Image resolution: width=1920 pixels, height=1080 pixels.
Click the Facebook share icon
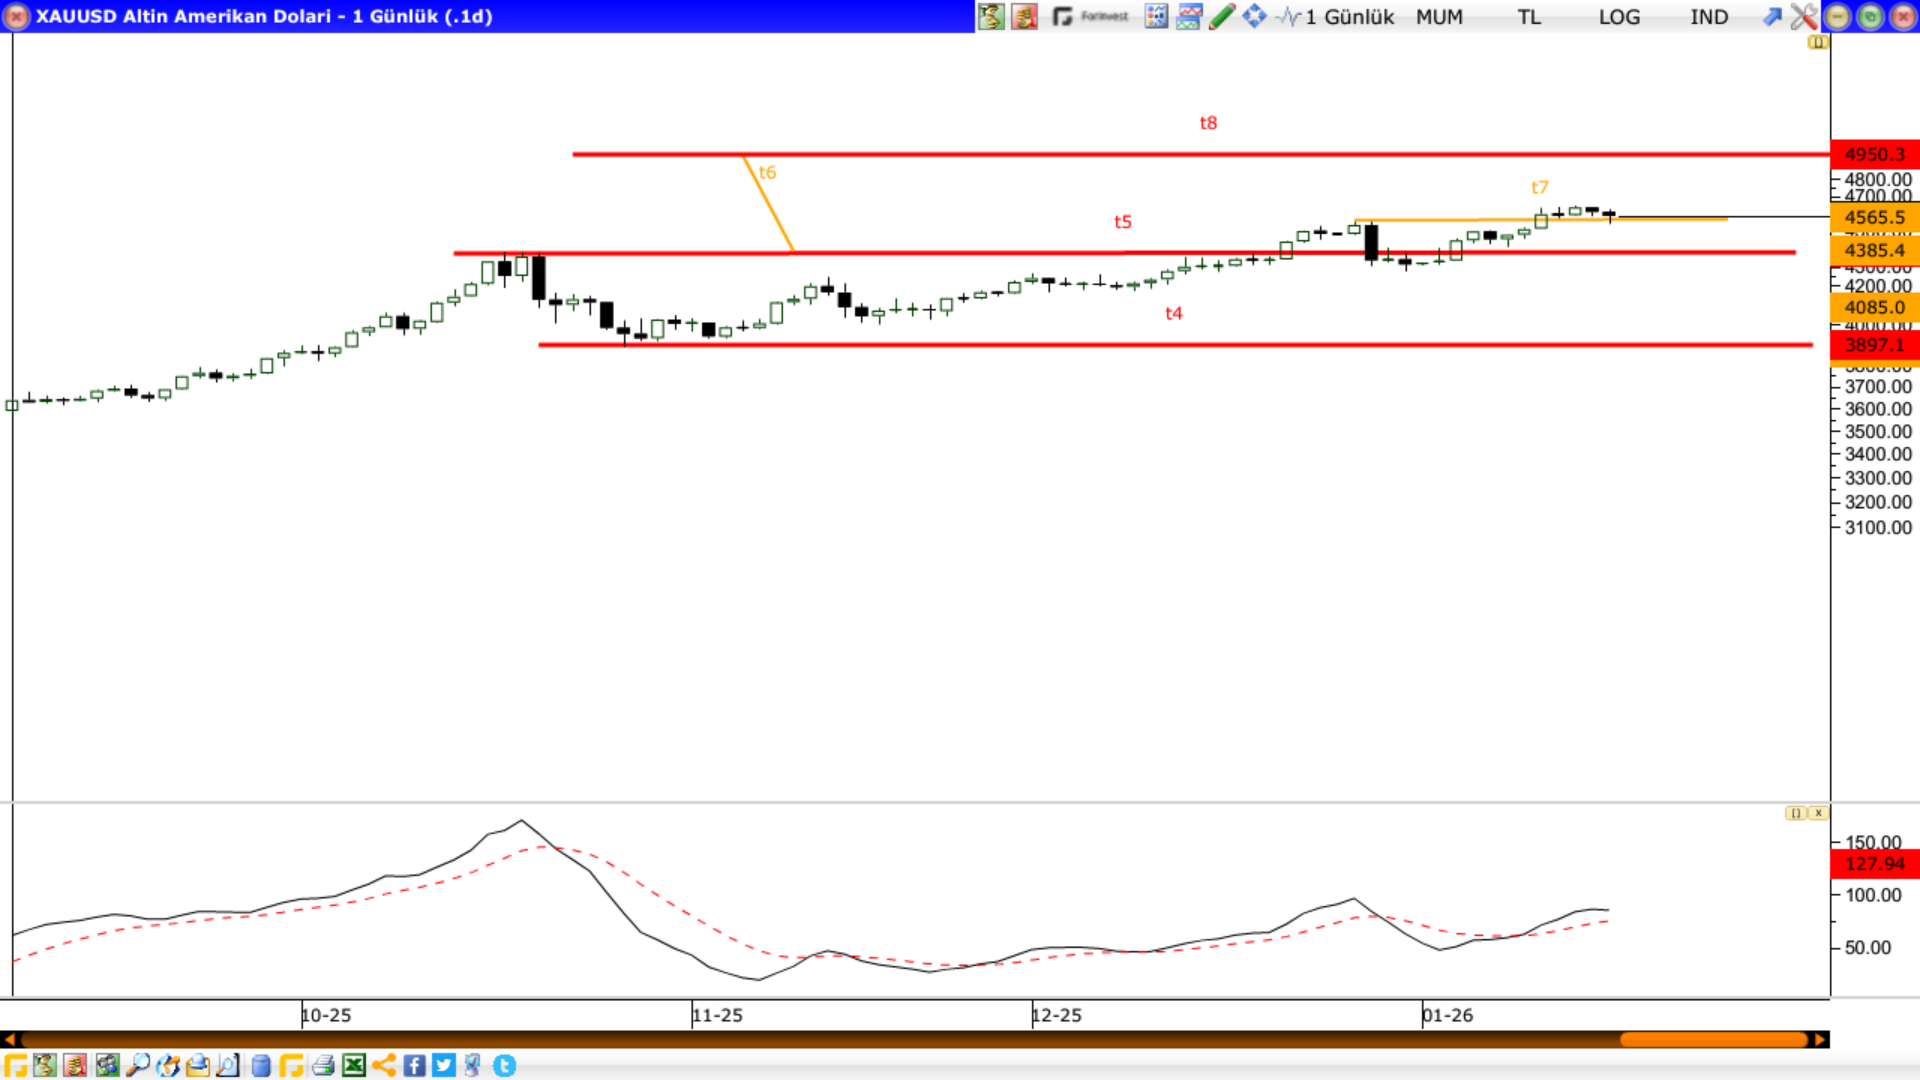tap(414, 1065)
